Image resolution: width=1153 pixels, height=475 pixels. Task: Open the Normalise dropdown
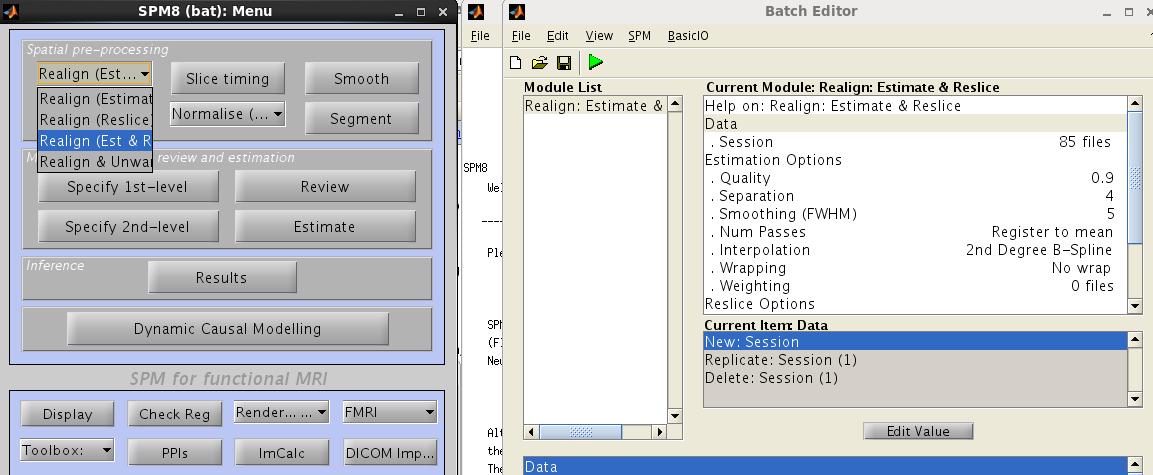click(x=227, y=114)
